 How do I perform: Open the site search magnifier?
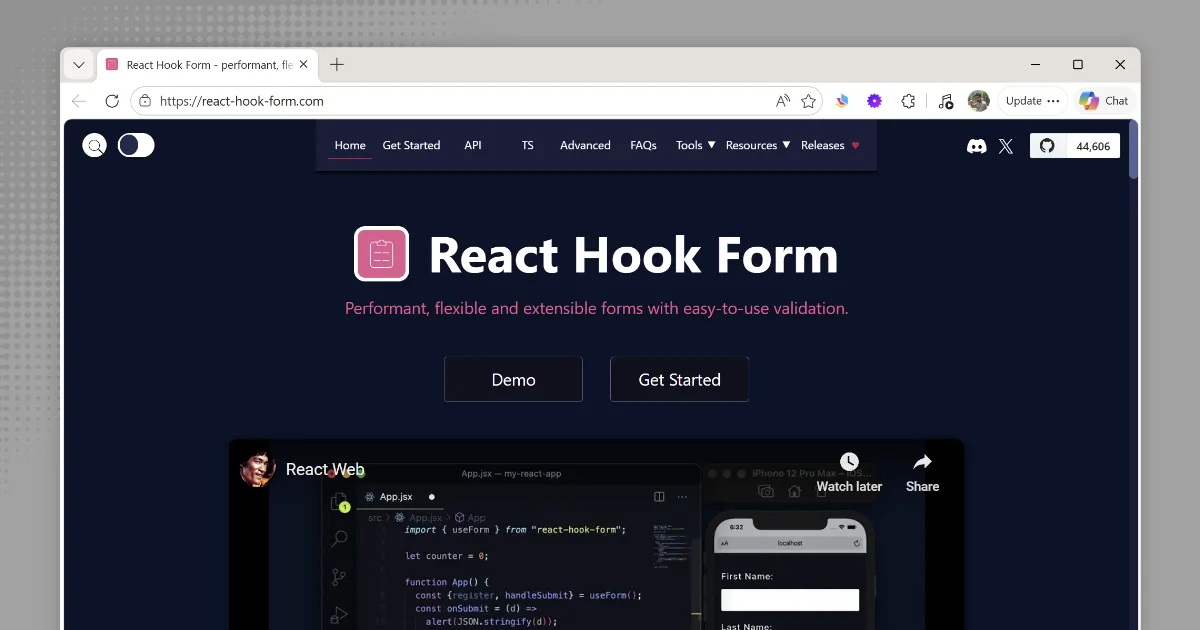(94, 145)
